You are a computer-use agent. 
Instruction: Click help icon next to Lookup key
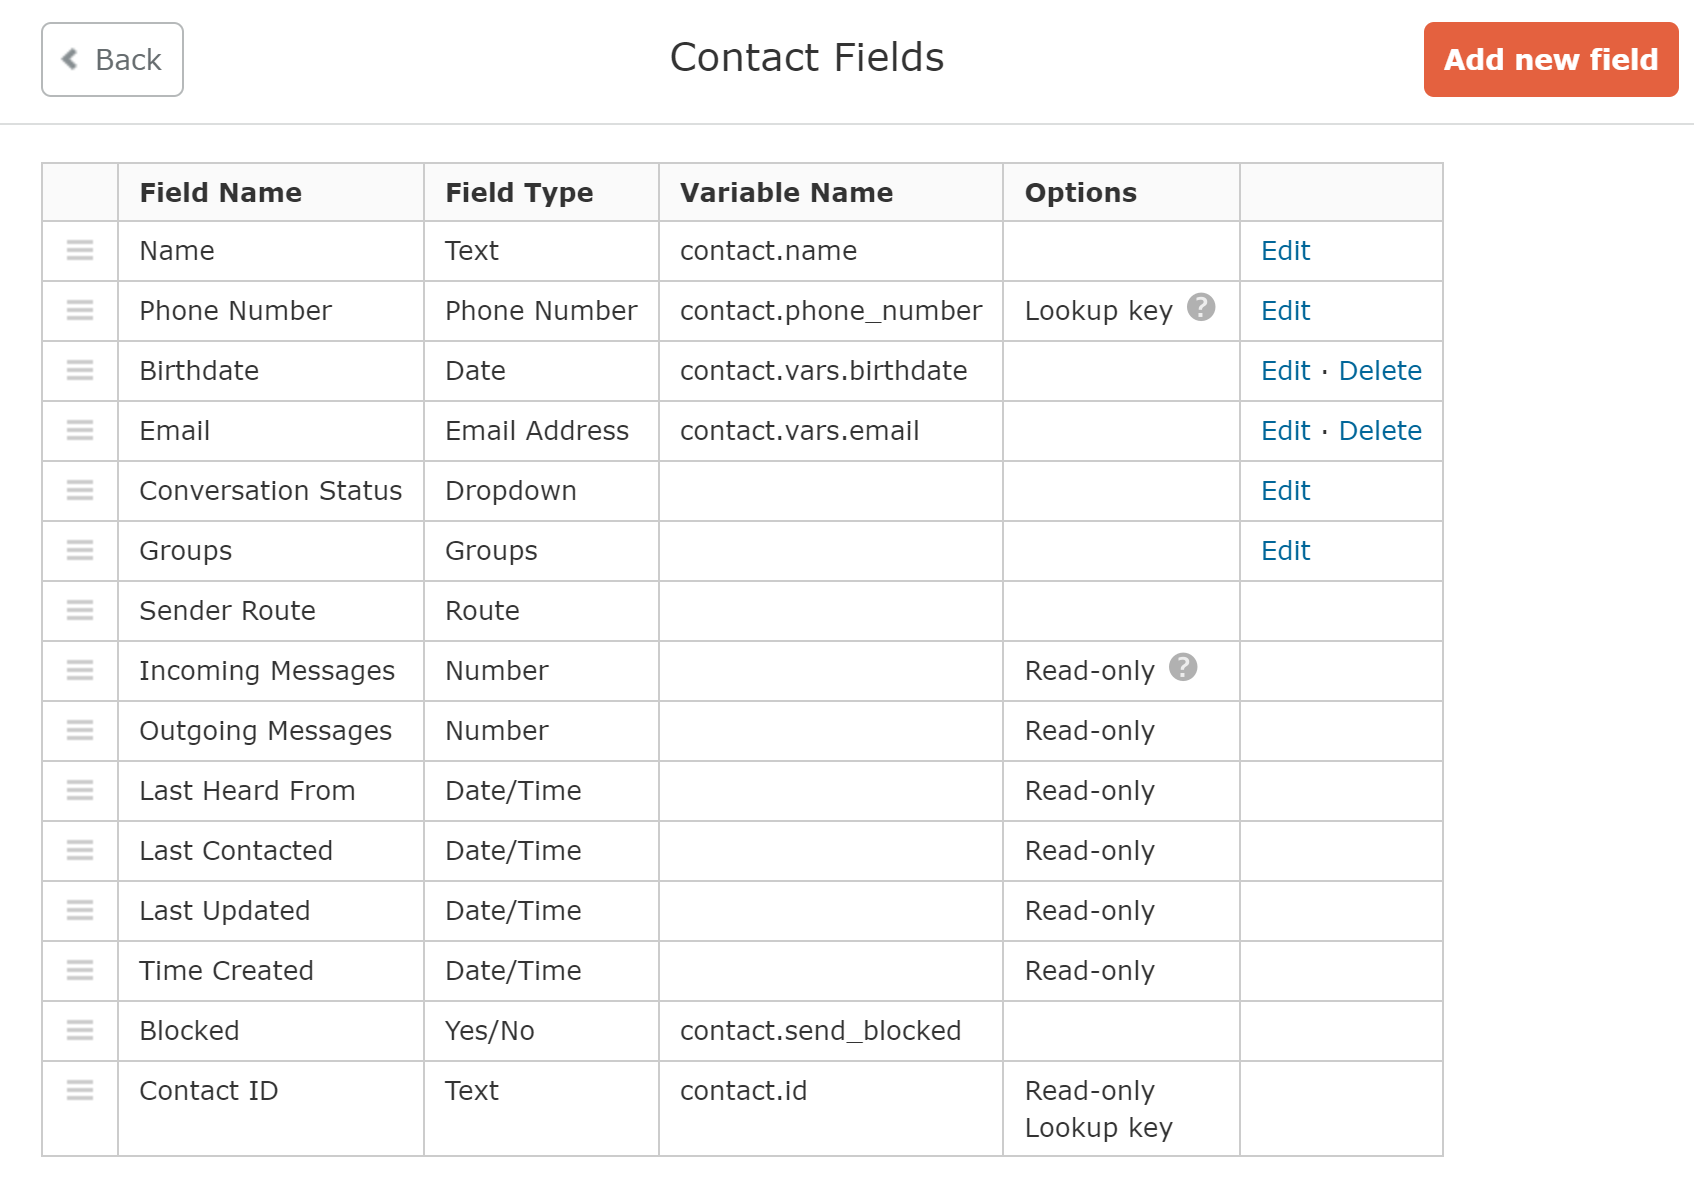click(1201, 307)
